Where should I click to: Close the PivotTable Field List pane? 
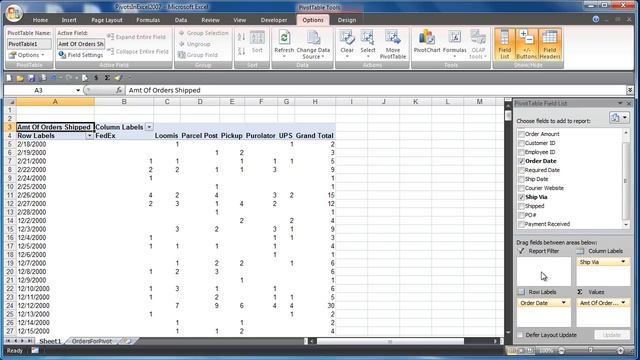[629, 103]
